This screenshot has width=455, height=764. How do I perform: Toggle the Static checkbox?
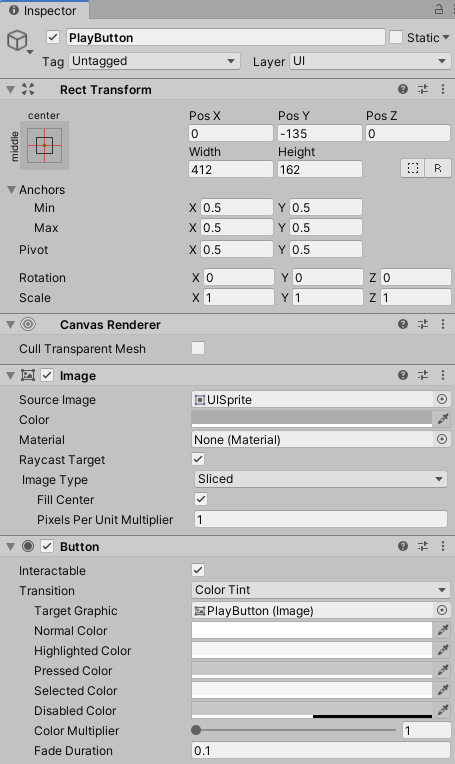point(396,38)
